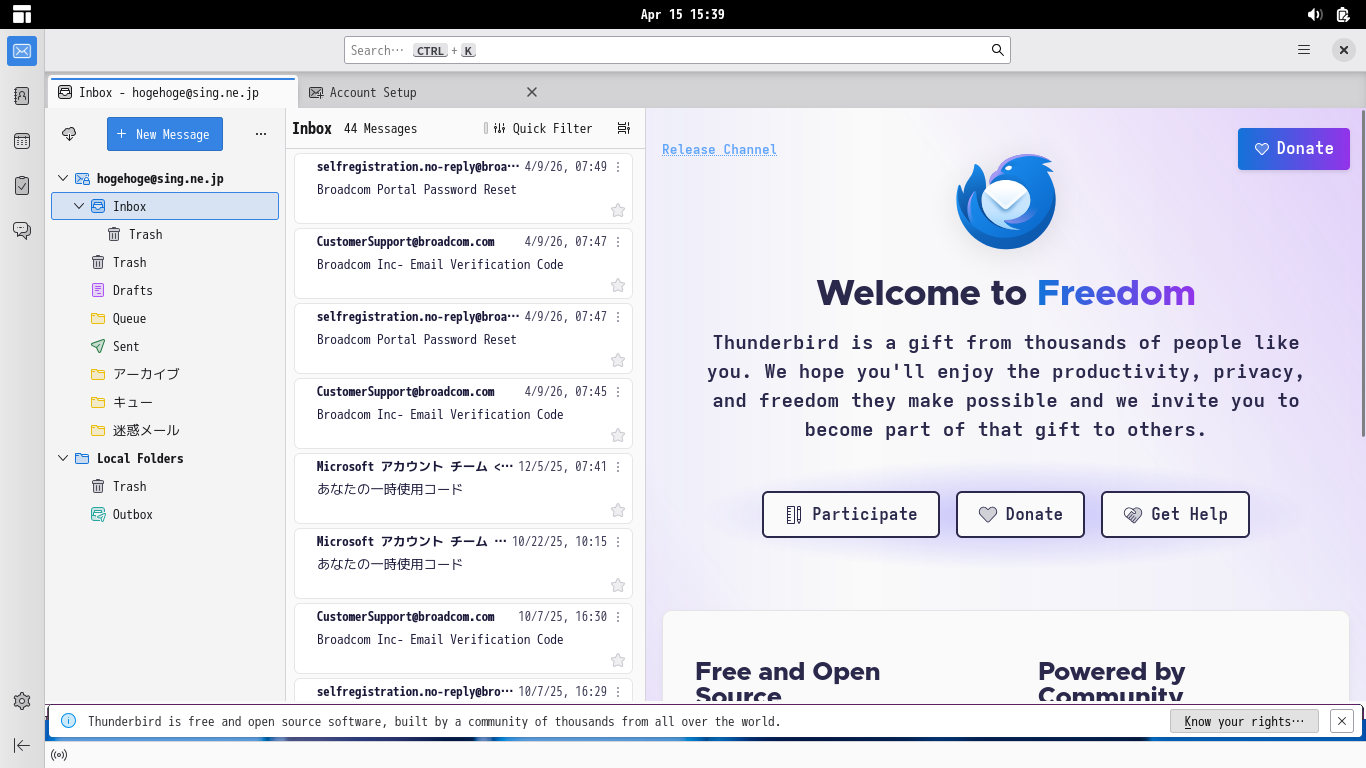The width and height of the screenshot is (1366, 768).
Task: Dismiss the notification bar with its X
Action: (1342, 720)
